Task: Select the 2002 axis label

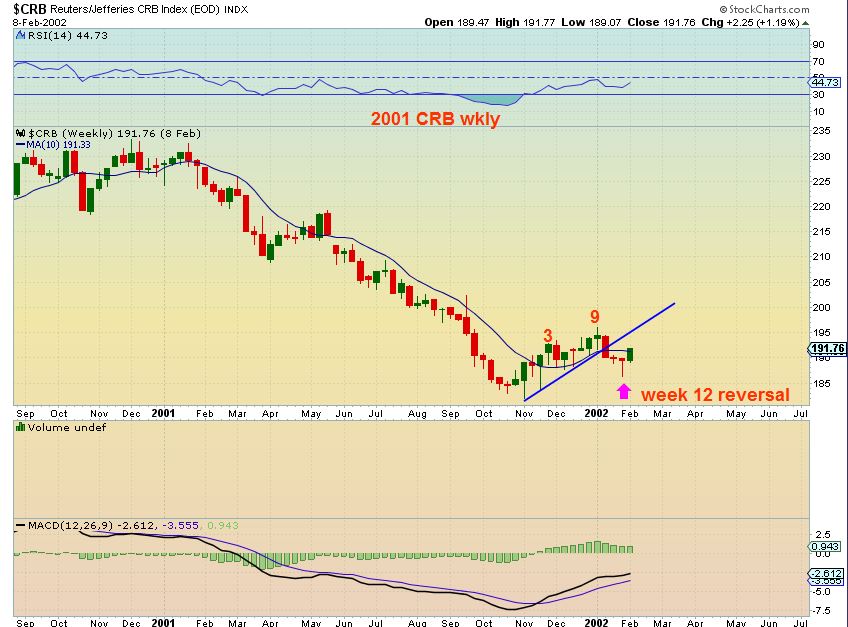Action: [x=594, y=412]
